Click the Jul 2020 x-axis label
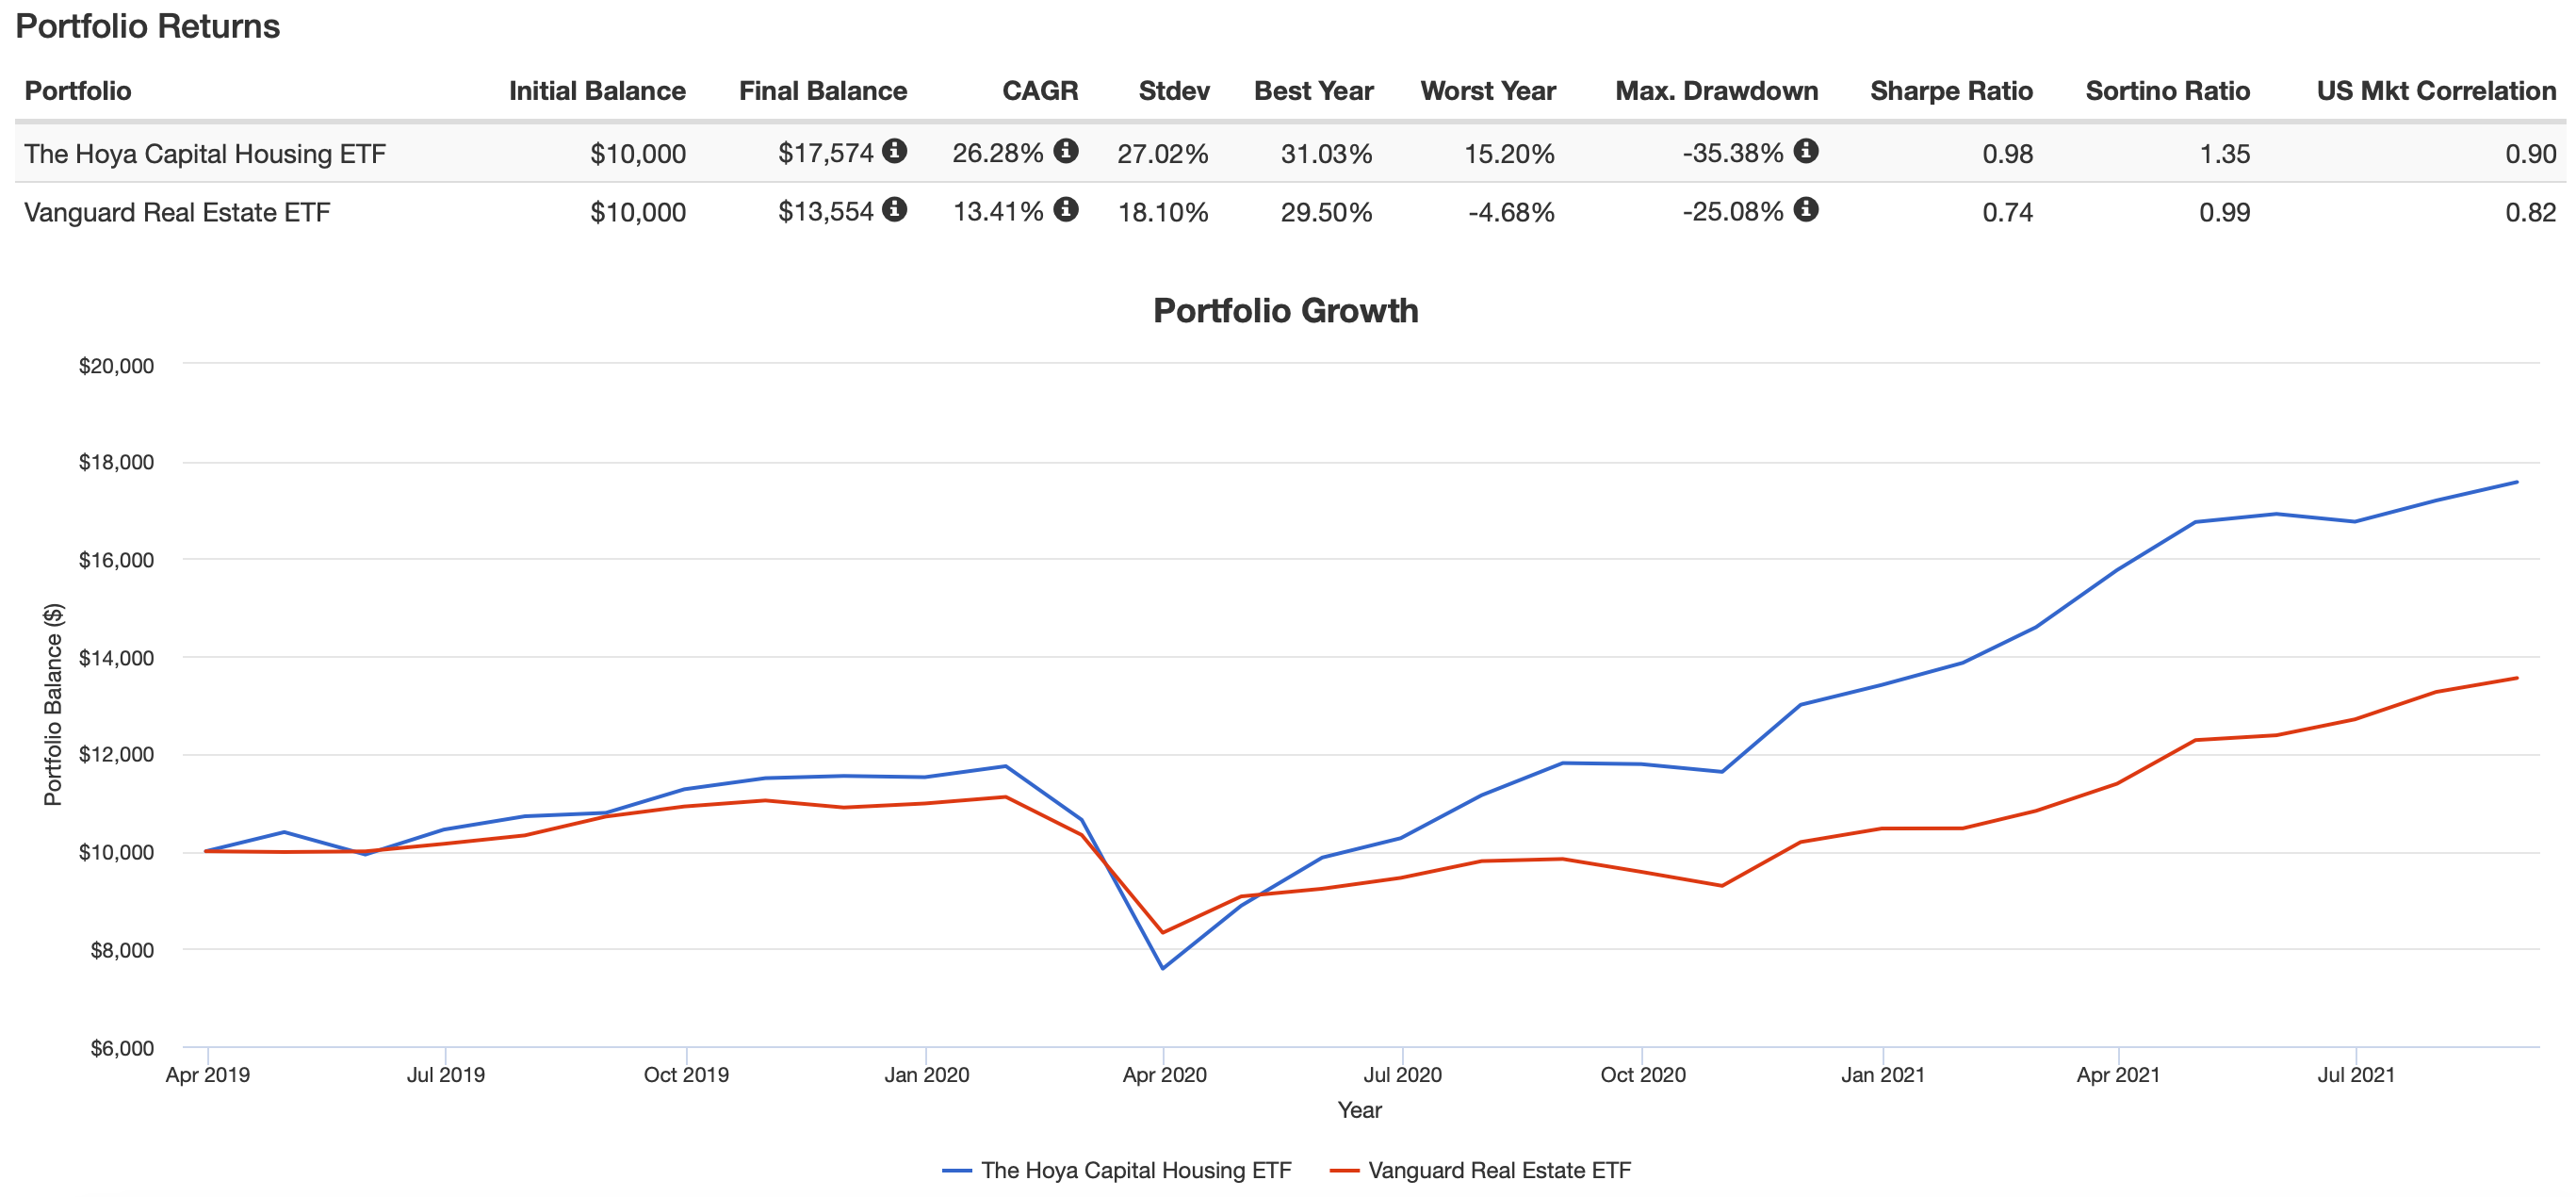 point(1403,1075)
